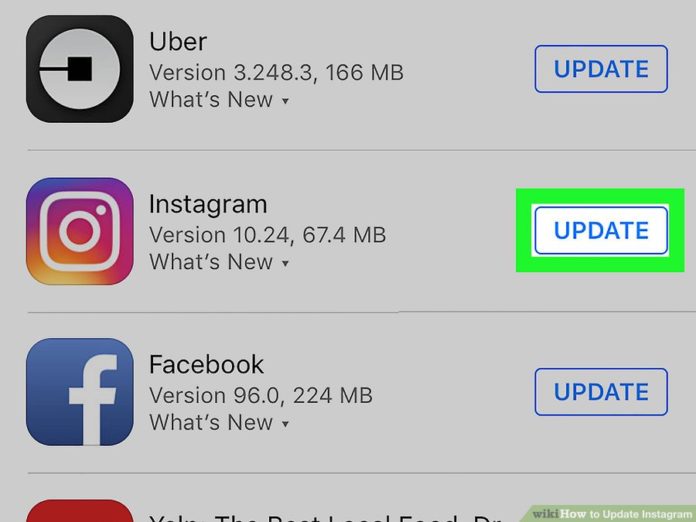The width and height of the screenshot is (696, 522).
Task: Tap Facebook's 224 MB size label
Action: click(332, 395)
